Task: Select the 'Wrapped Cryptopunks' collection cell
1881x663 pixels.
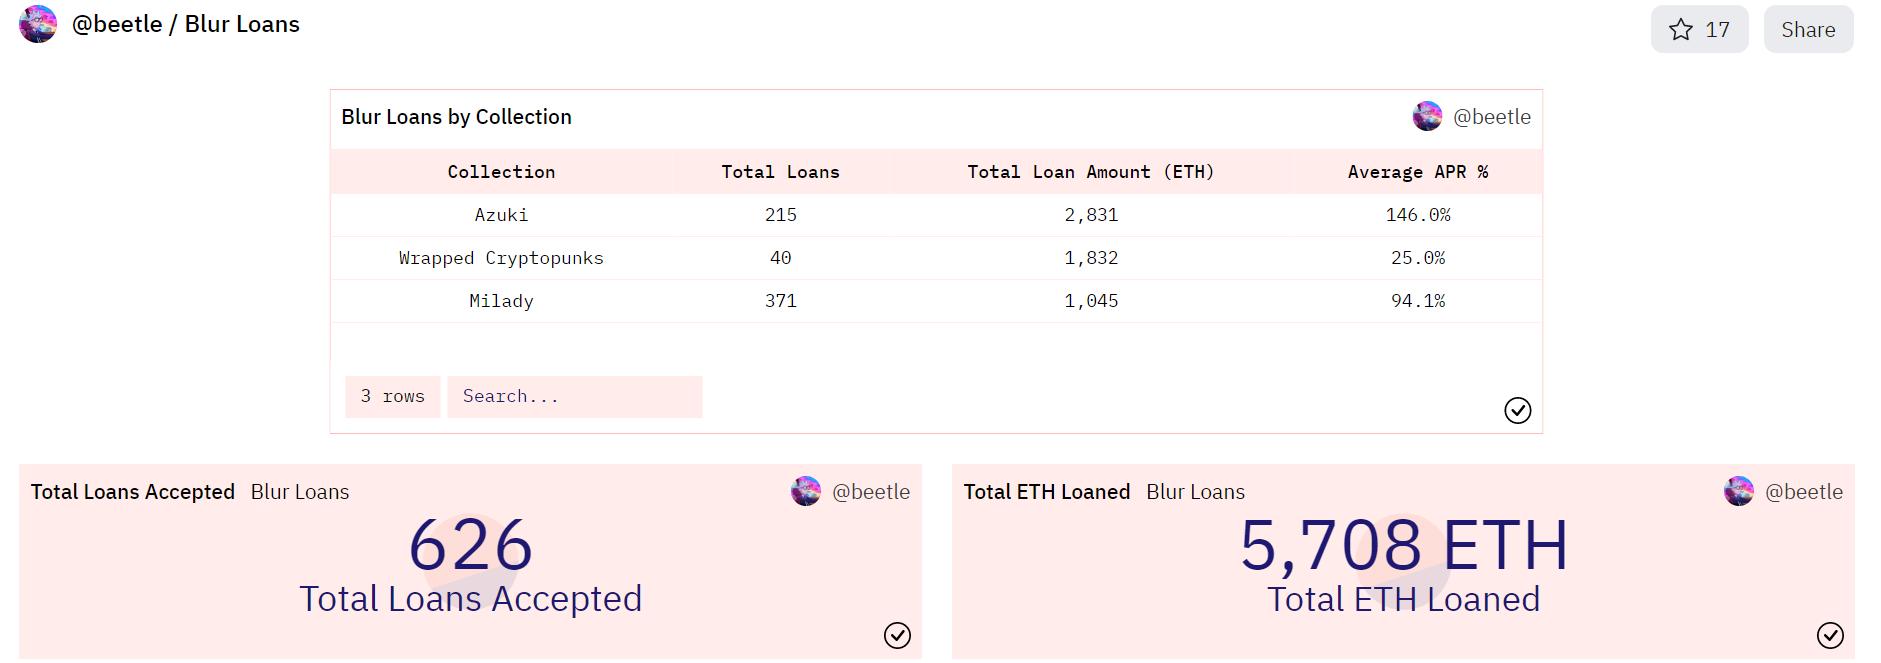Action: (x=501, y=258)
